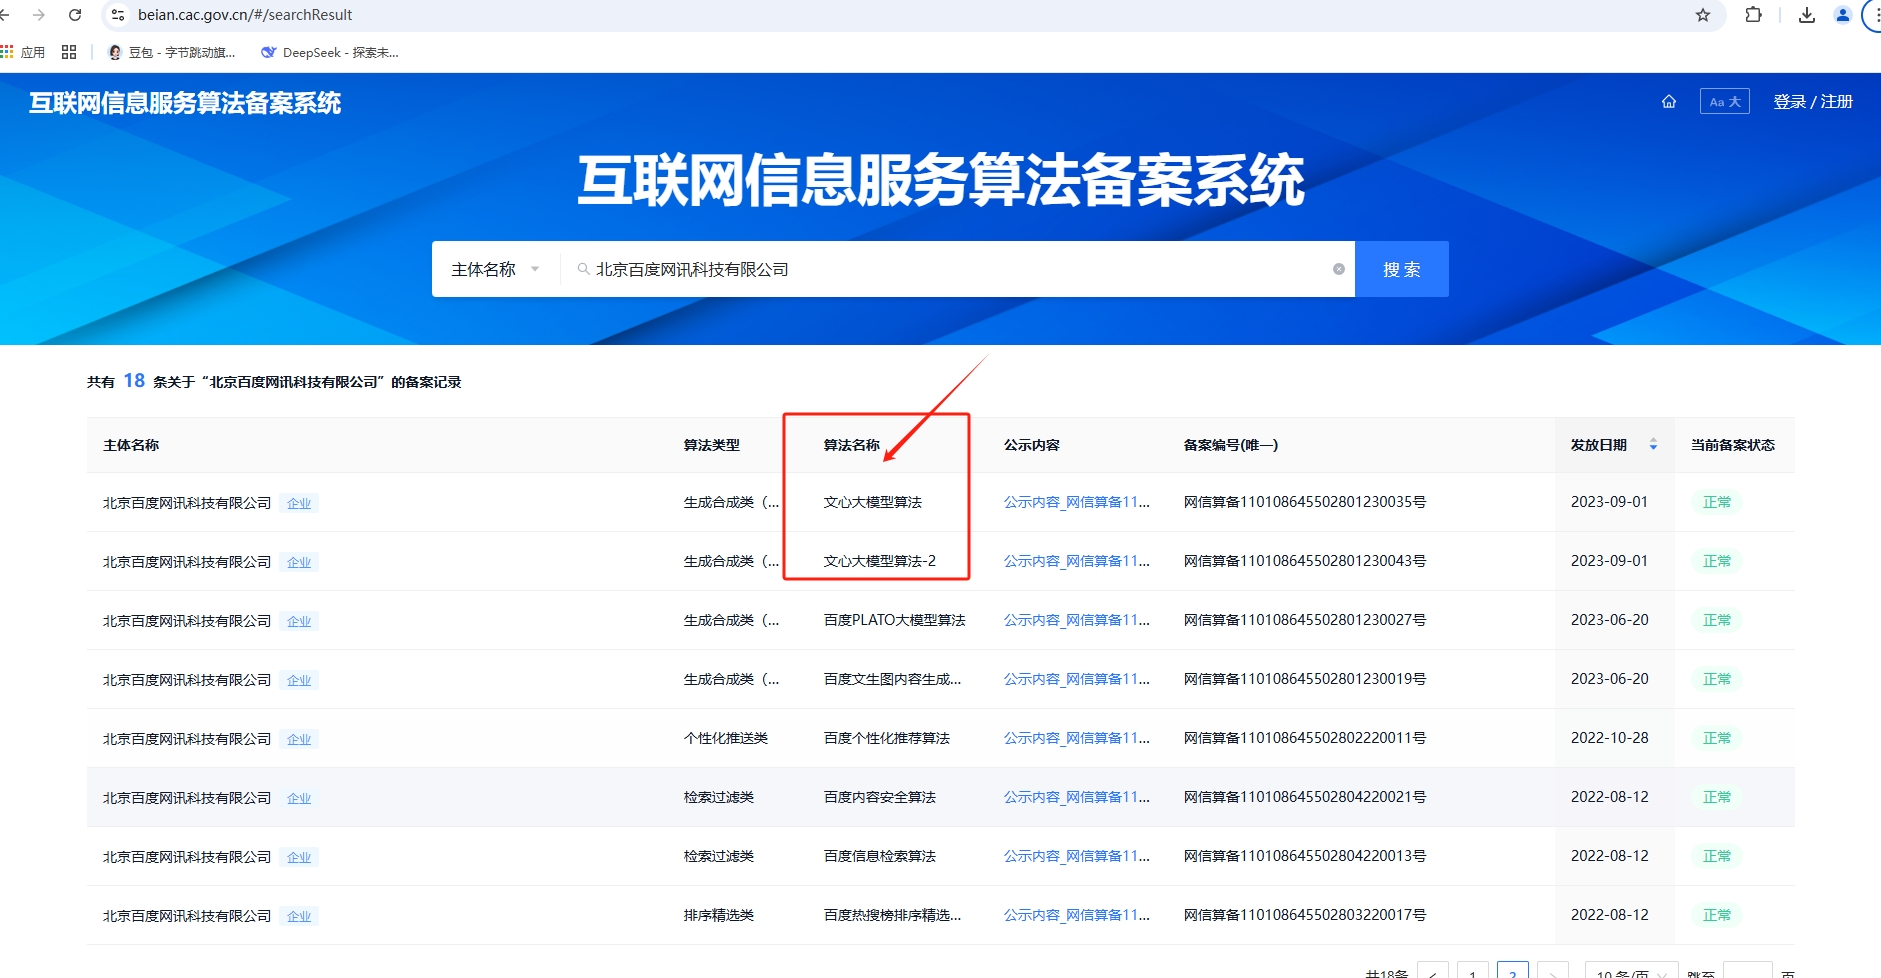Click filing number 网信算备110108645502801230035号
Image resolution: width=1881 pixels, height=978 pixels.
click(x=1305, y=502)
